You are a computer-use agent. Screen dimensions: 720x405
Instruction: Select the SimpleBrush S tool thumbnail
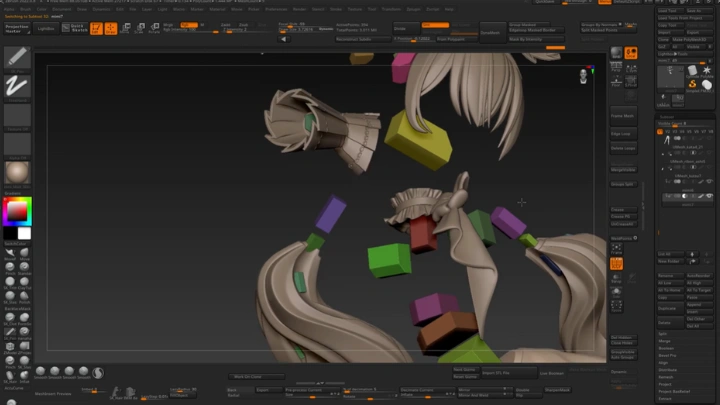click(x=692, y=85)
